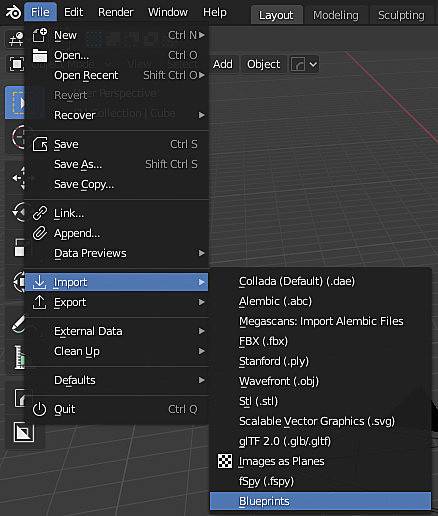Click the bottom toolbar shear icon

(x=24, y=432)
